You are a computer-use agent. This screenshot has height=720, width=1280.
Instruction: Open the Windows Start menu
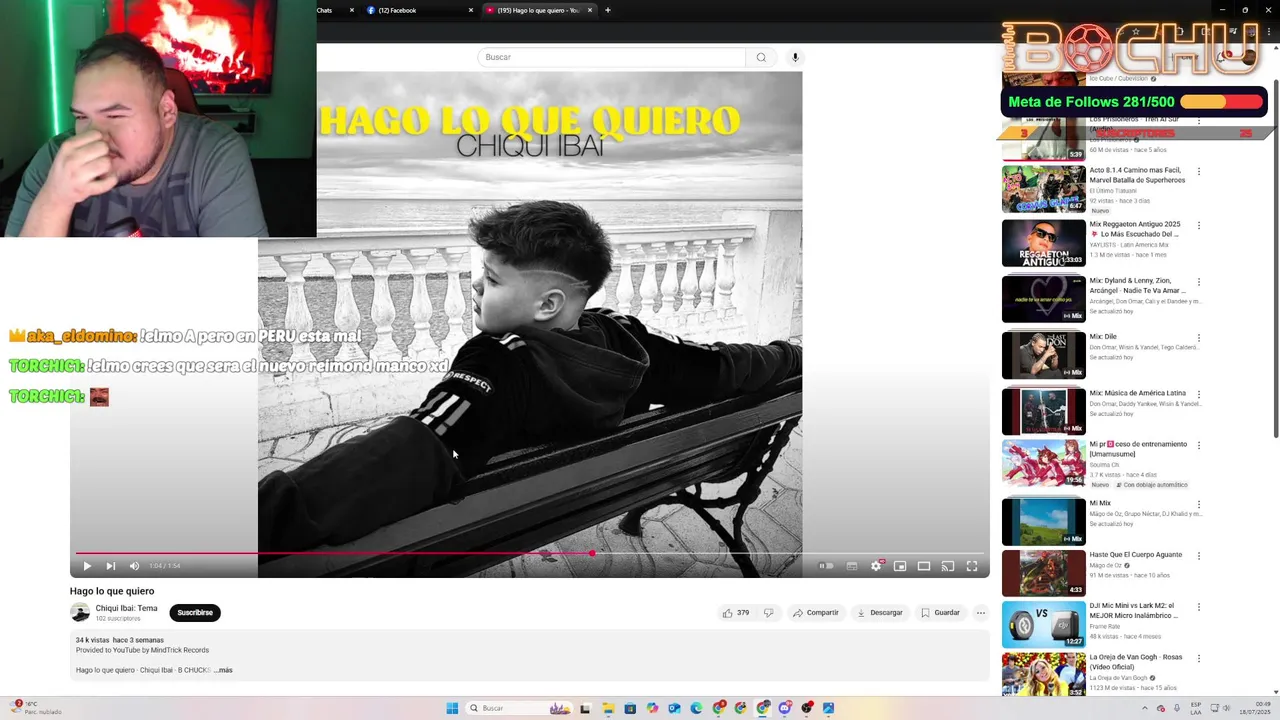[x=452, y=708]
